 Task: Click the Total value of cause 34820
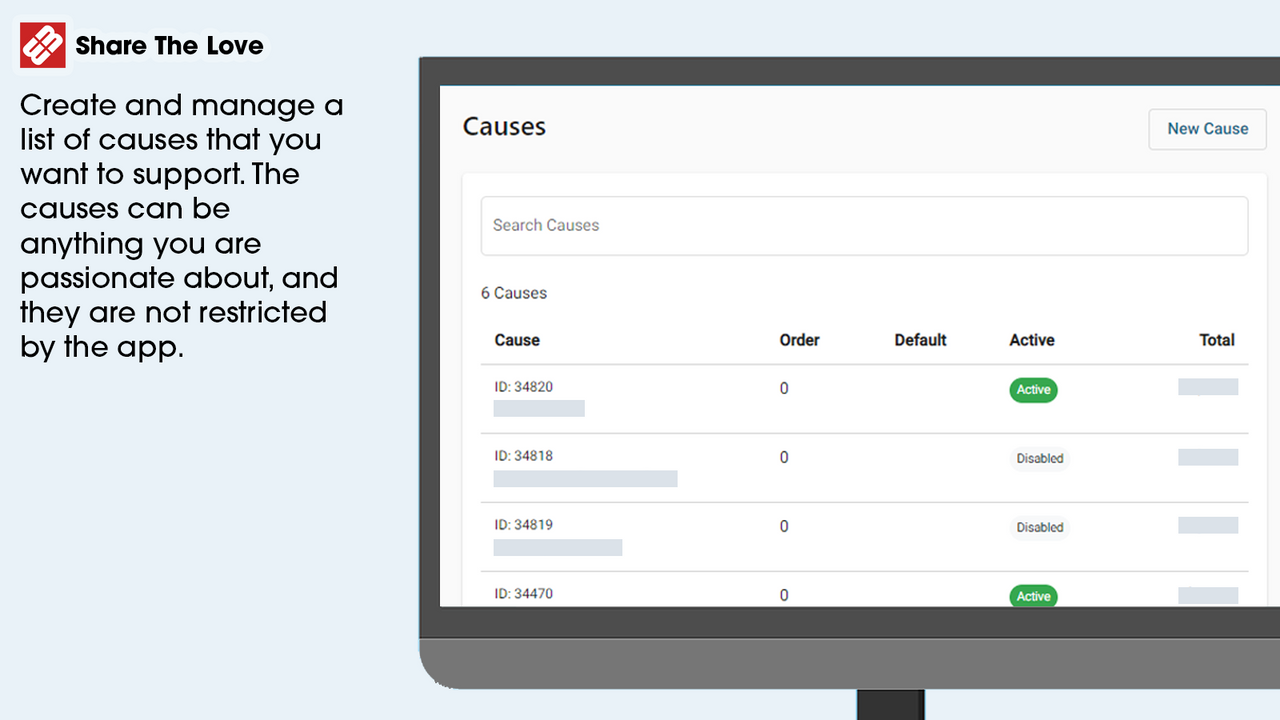[1207, 386]
